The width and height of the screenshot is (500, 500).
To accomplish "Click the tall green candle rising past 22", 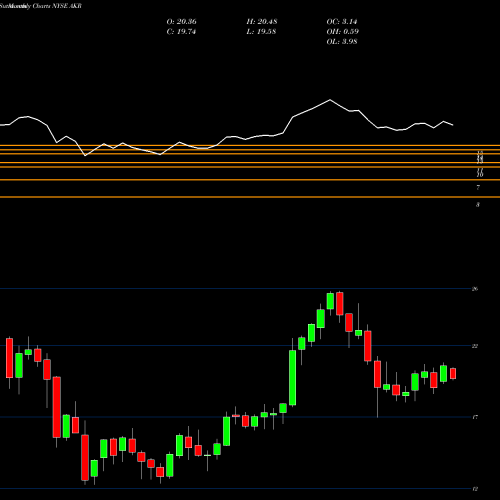I will click(x=292, y=378).
